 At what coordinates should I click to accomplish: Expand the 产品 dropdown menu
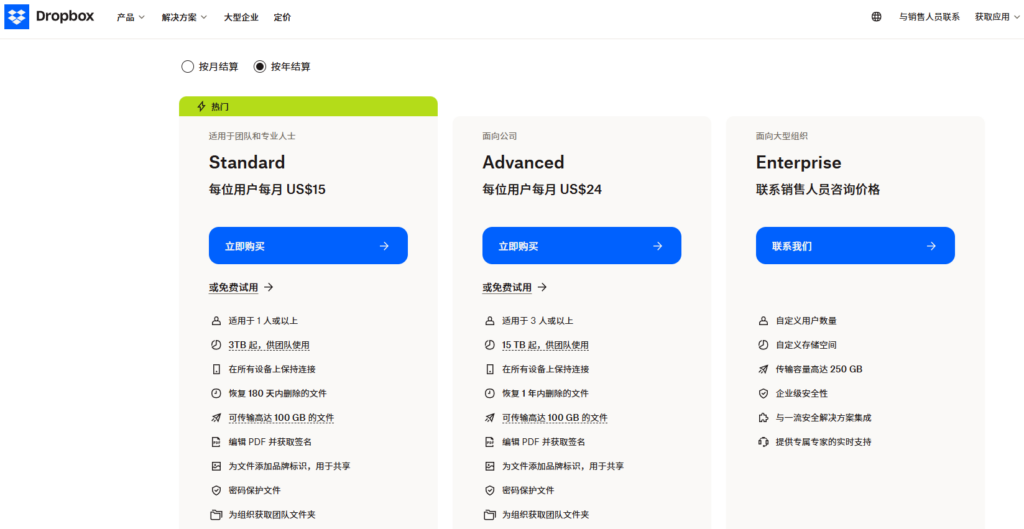coord(131,18)
